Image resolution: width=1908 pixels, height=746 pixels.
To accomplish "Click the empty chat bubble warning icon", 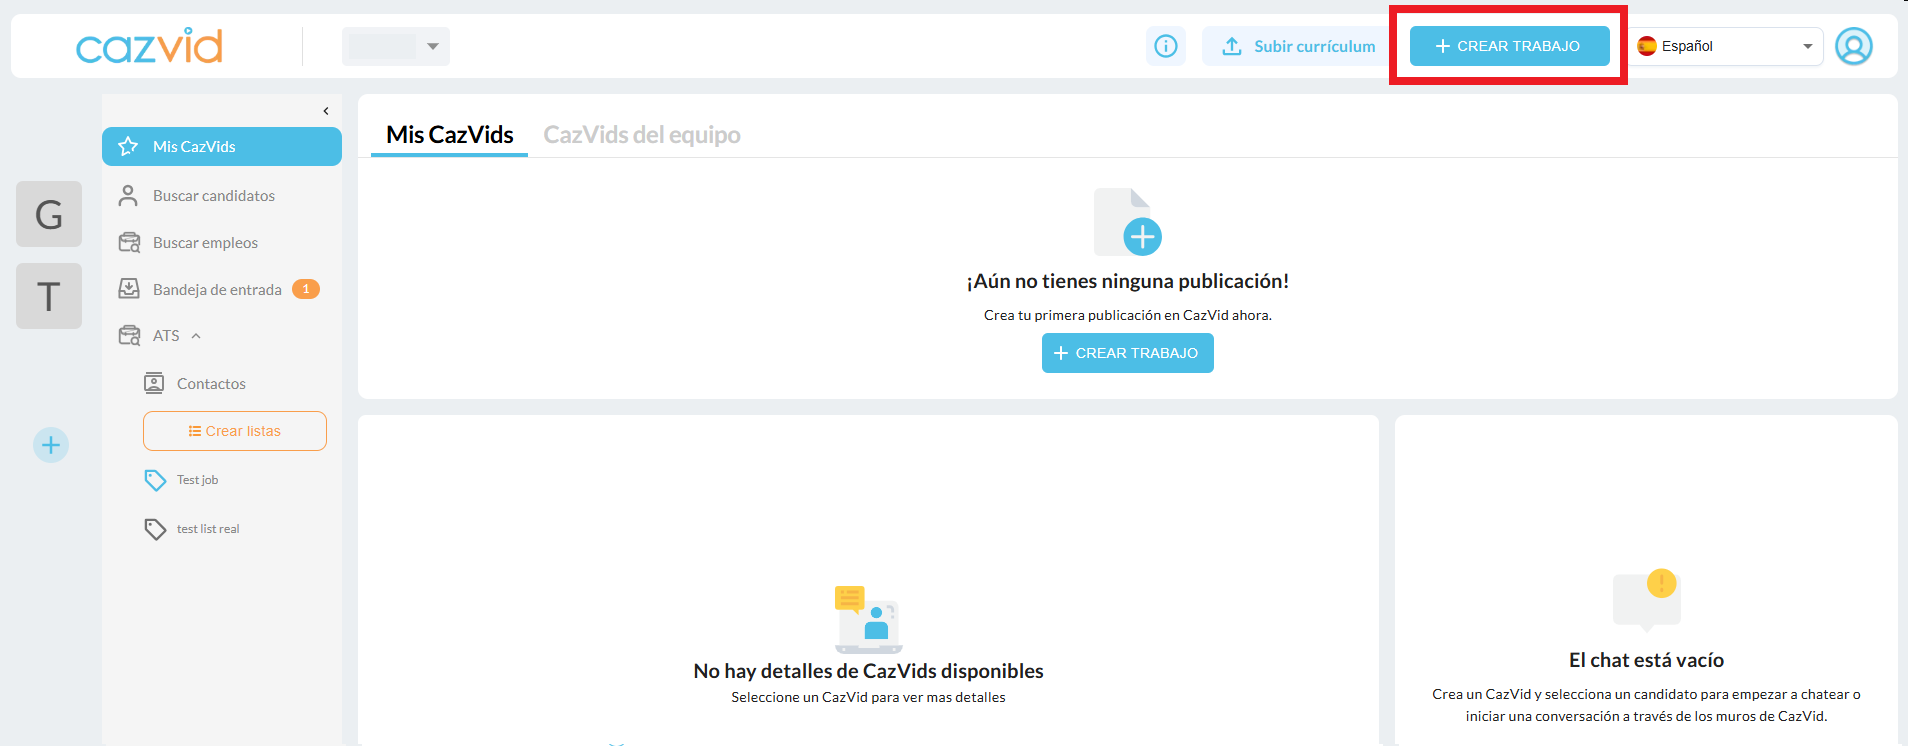I will tap(1646, 600).
